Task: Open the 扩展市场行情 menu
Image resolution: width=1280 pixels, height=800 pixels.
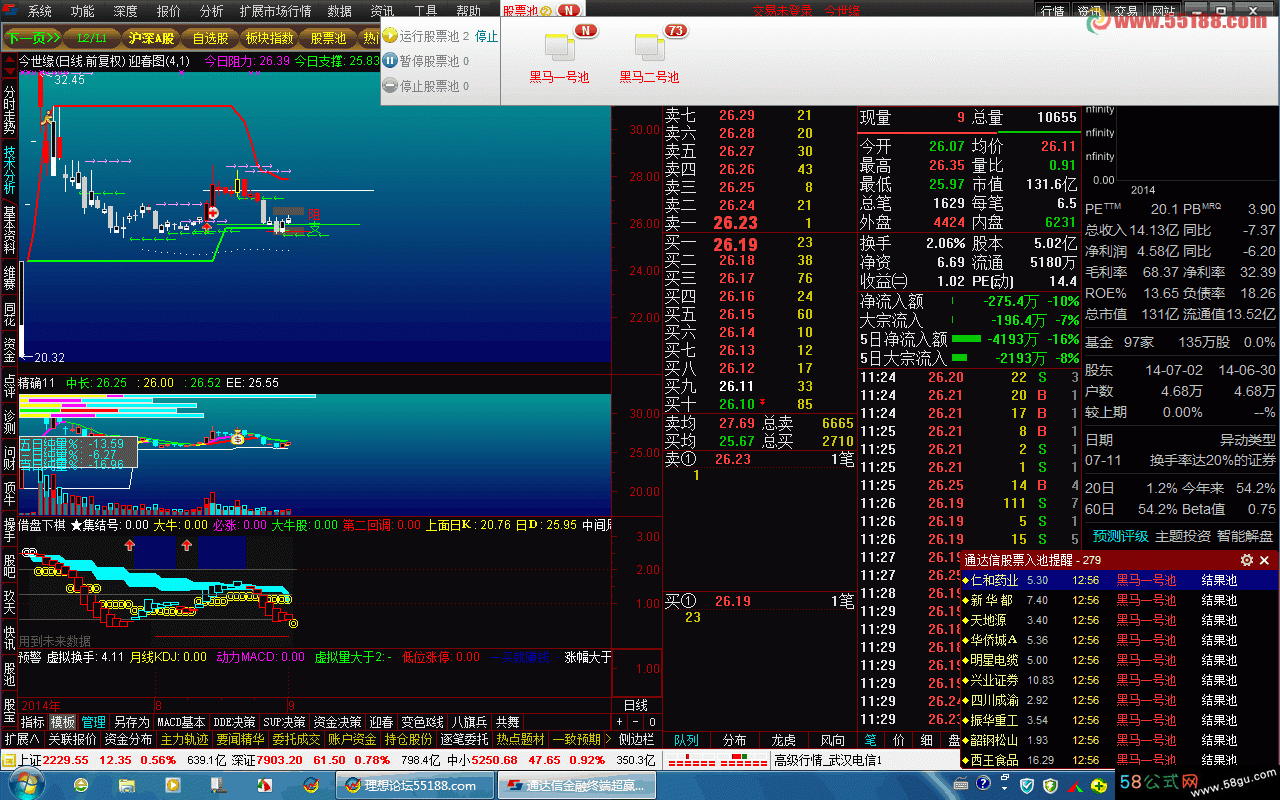Action: click(x=276, y=11)
